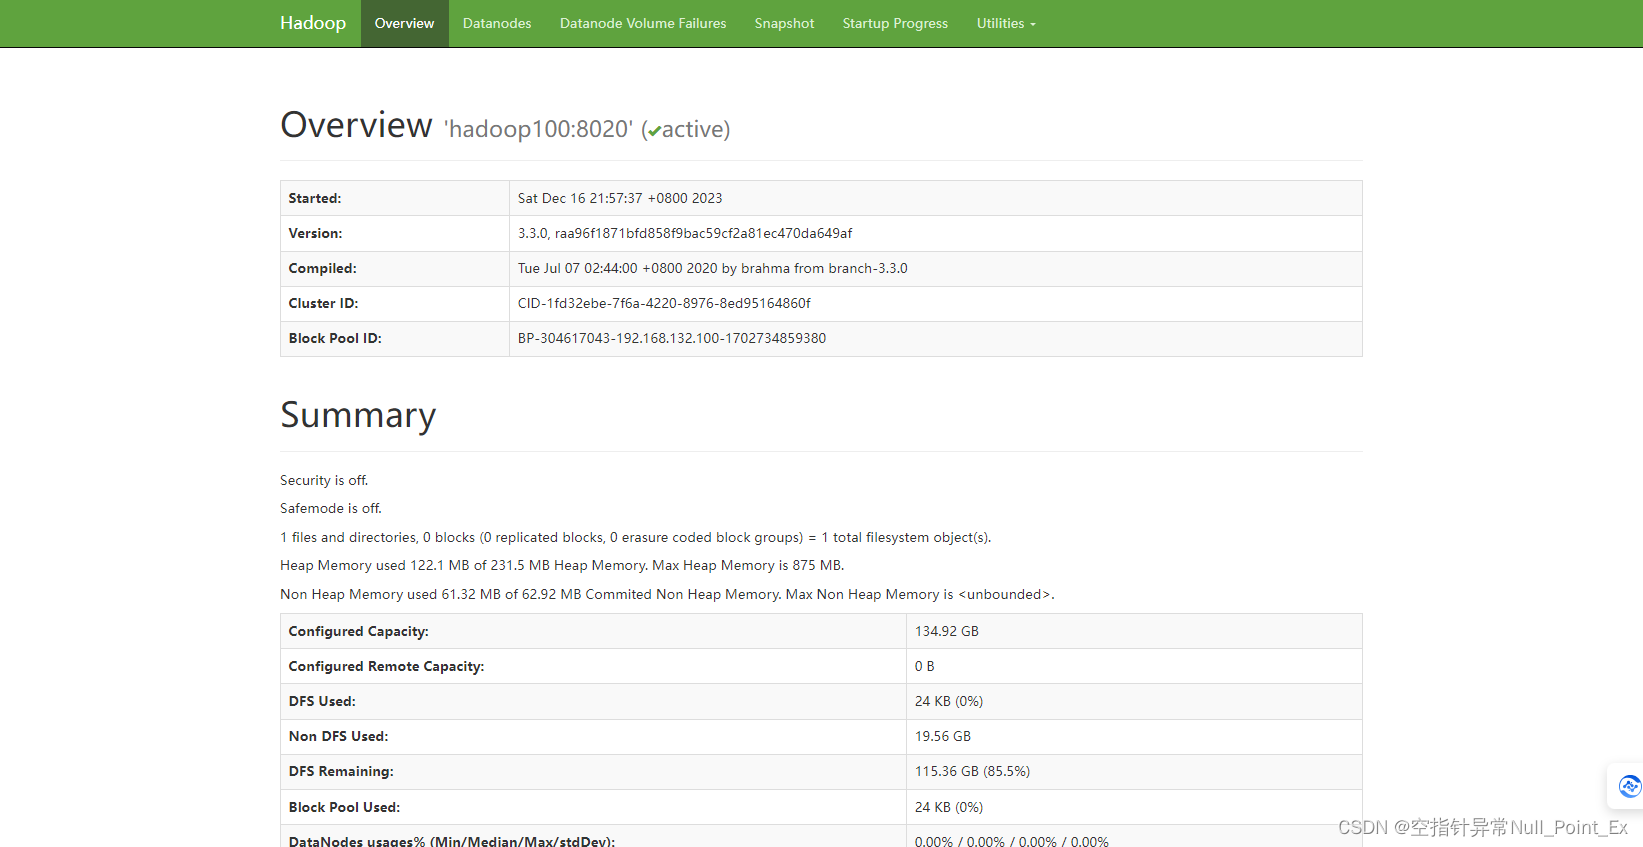
Task: Switch to the Datanodes tab
Action: tap(497, 23)
